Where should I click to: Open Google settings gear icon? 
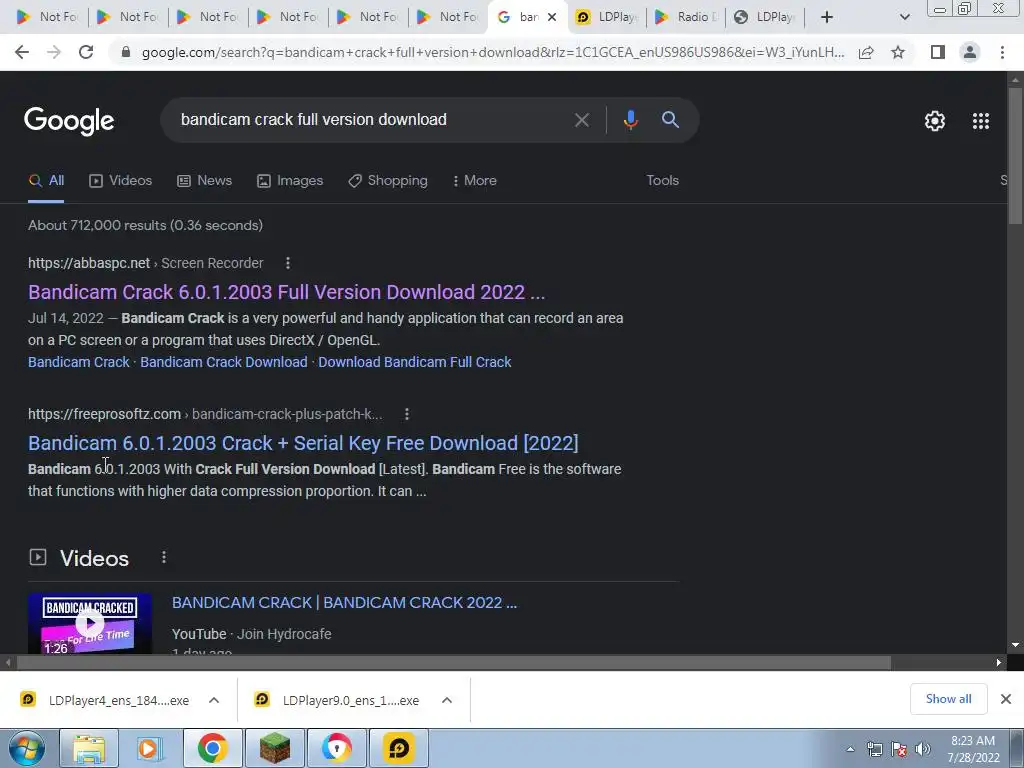click(x=935, y=121)
